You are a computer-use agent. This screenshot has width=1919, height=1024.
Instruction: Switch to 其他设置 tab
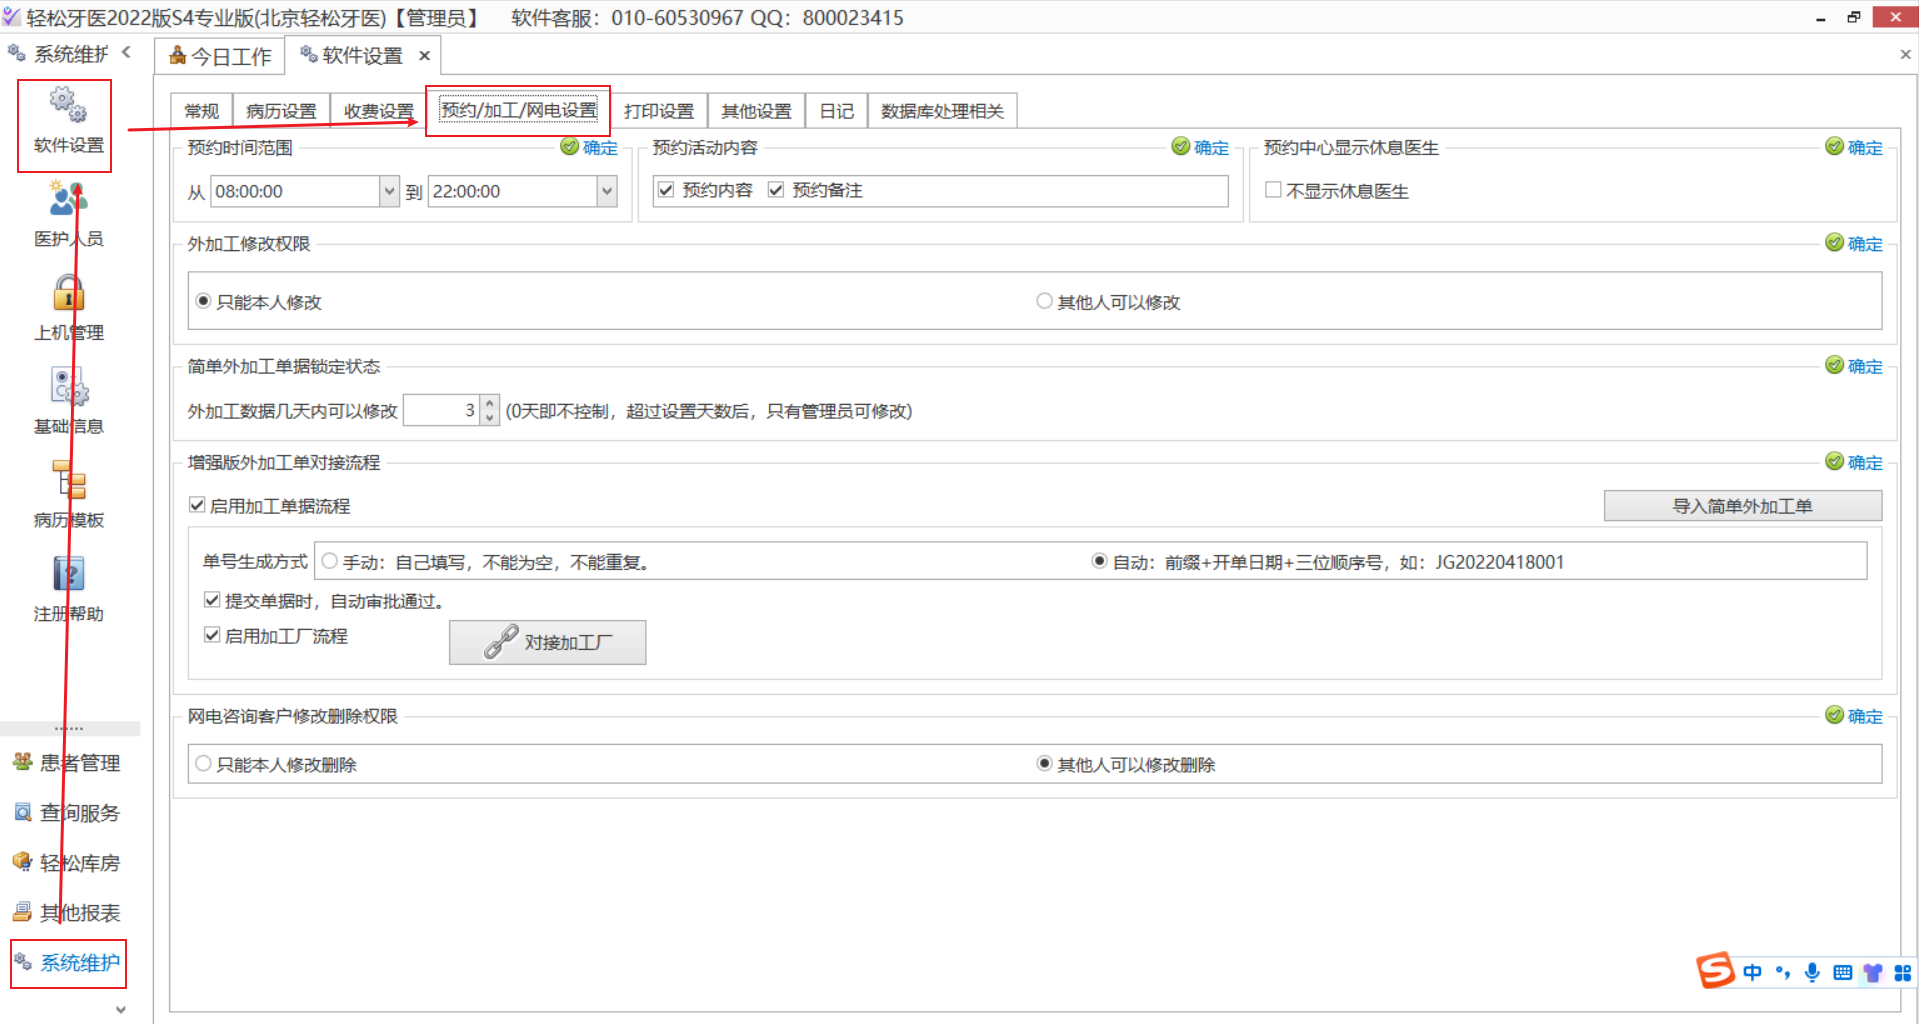(x=756, y=111)
